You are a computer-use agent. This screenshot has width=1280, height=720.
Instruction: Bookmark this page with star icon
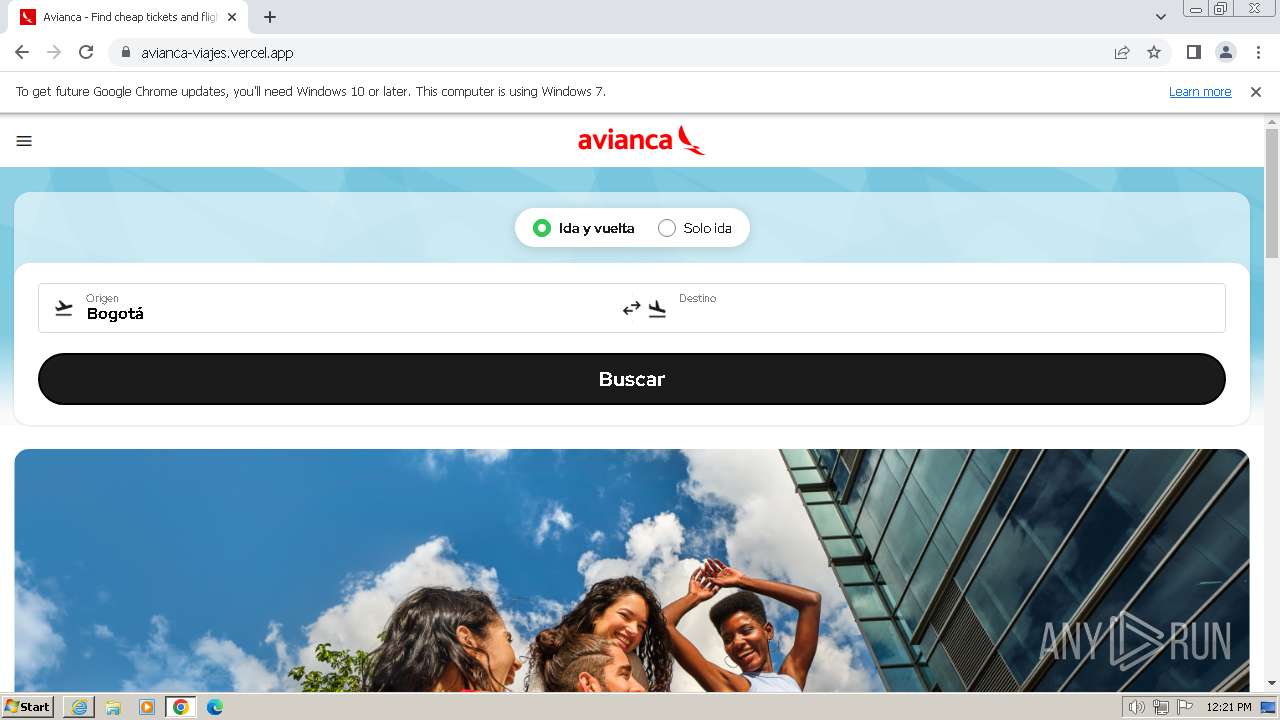coord(1154,53)
